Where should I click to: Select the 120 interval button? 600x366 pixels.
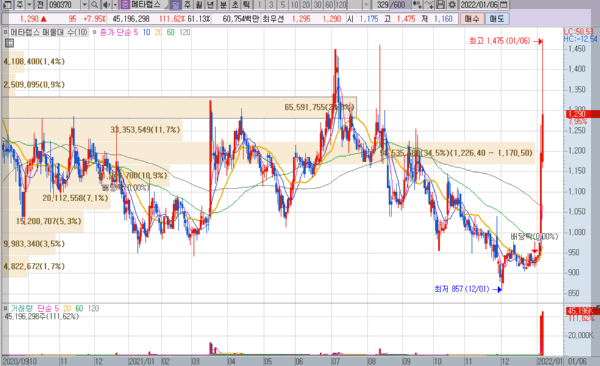341,5
